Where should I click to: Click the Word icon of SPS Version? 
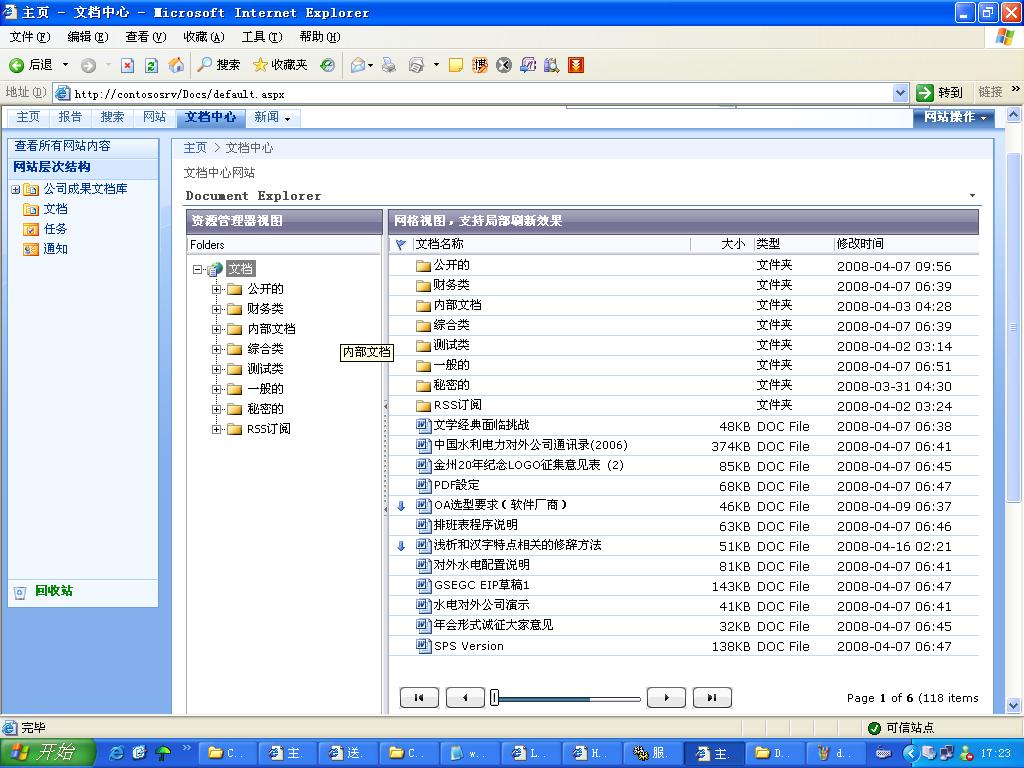click(x=423, y=646)
